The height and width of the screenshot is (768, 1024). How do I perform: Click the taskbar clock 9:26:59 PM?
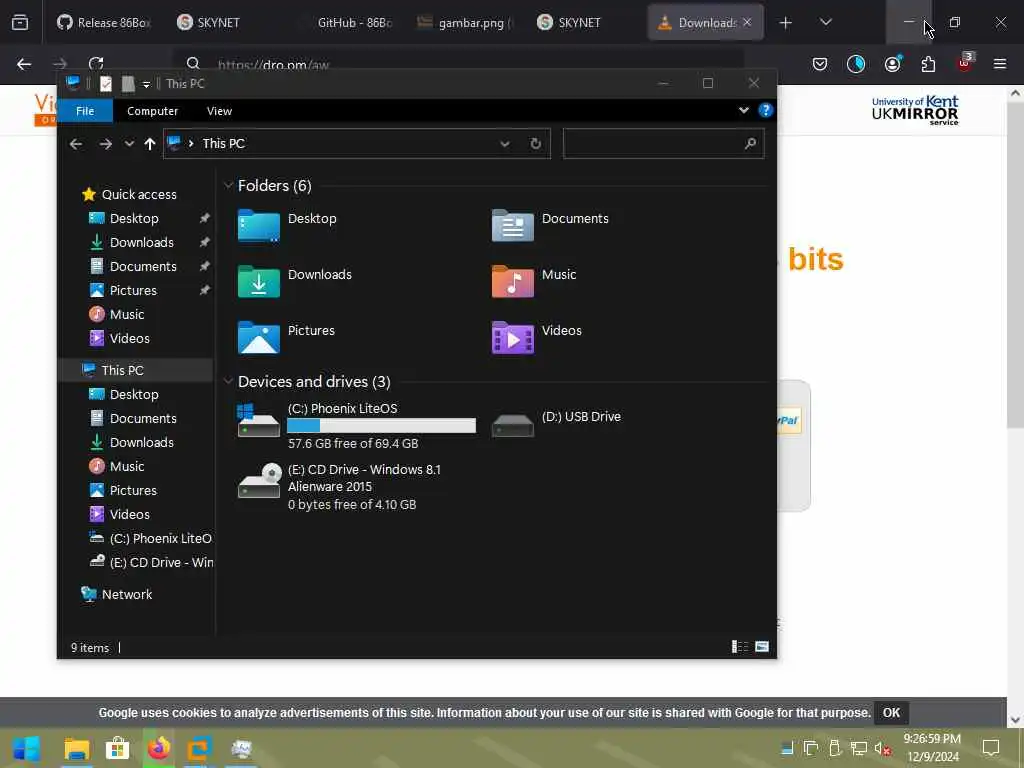[x=931, y=739]
